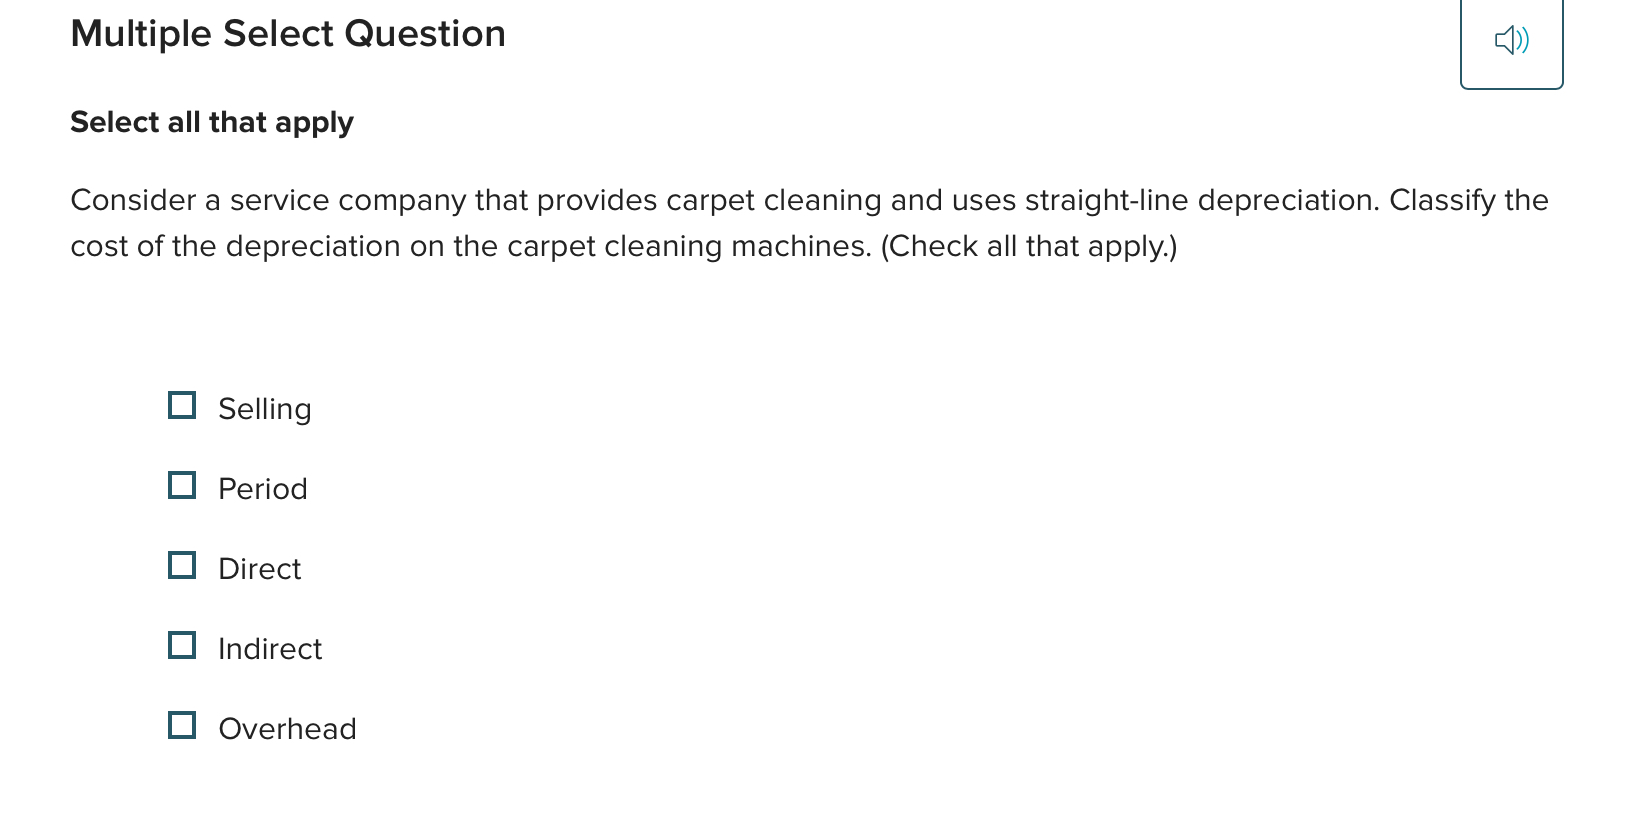Viewport: 1640px width, 829px height.
Task: Click the 'Period' label text
Action: tap(262, 488)
